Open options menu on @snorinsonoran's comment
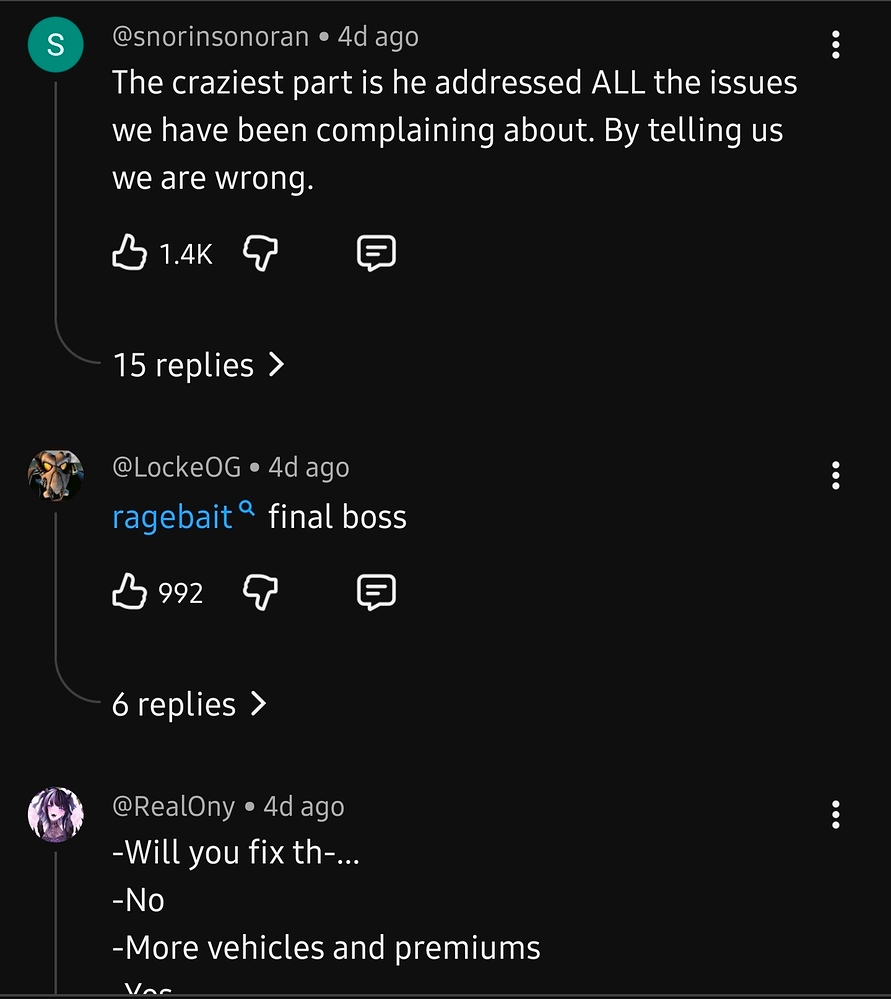This screenshot has height=999, width=891. (835, 44)
